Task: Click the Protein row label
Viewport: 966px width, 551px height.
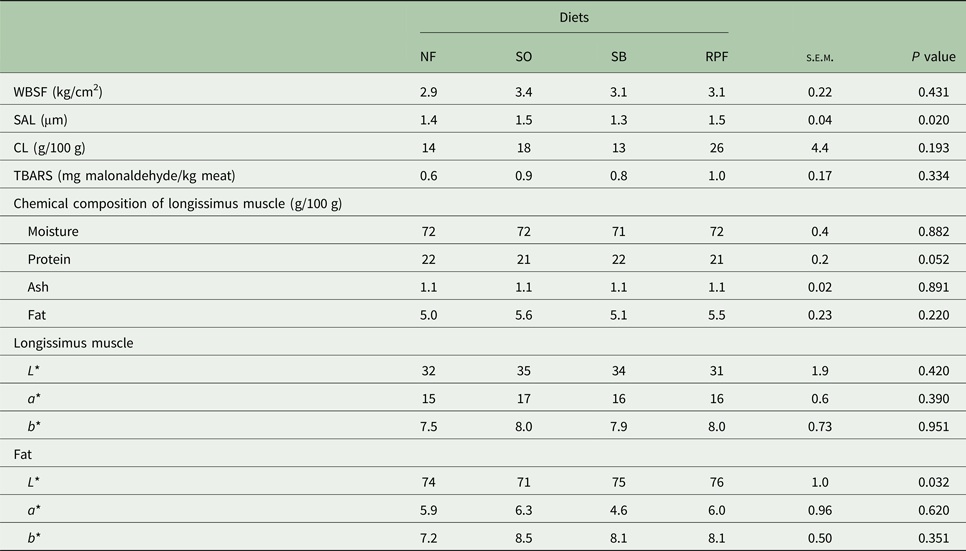Action: pos(49,259)
